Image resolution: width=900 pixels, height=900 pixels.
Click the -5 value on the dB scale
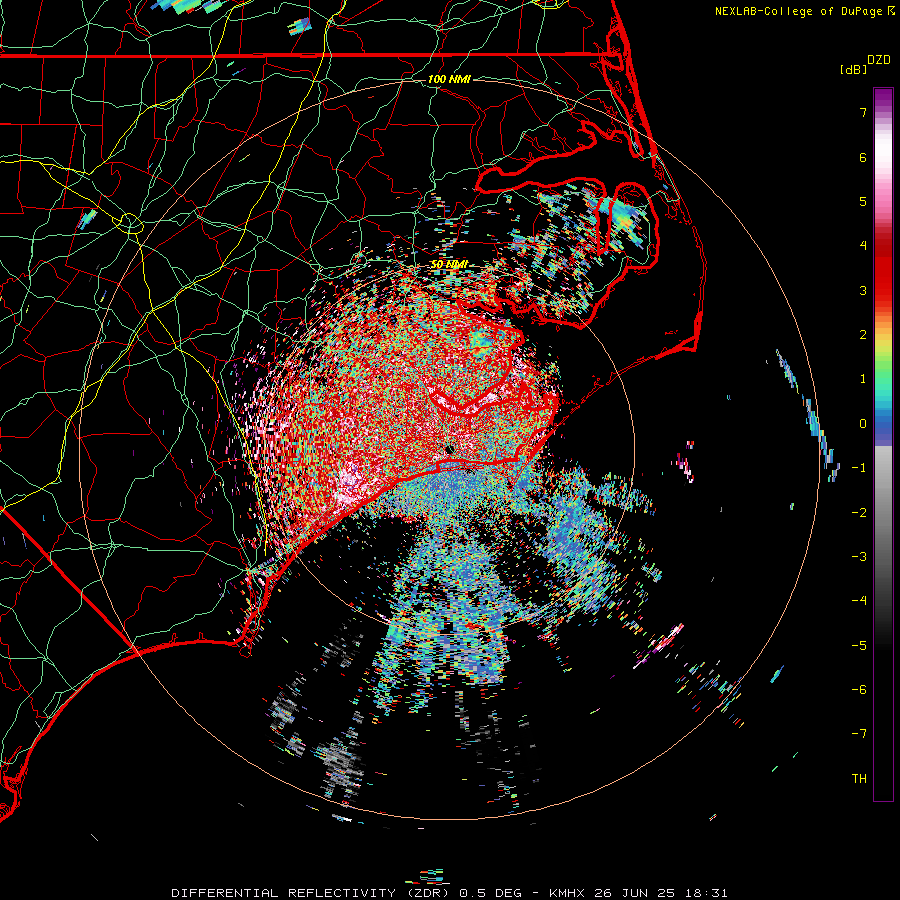click(x=859, y=646)
